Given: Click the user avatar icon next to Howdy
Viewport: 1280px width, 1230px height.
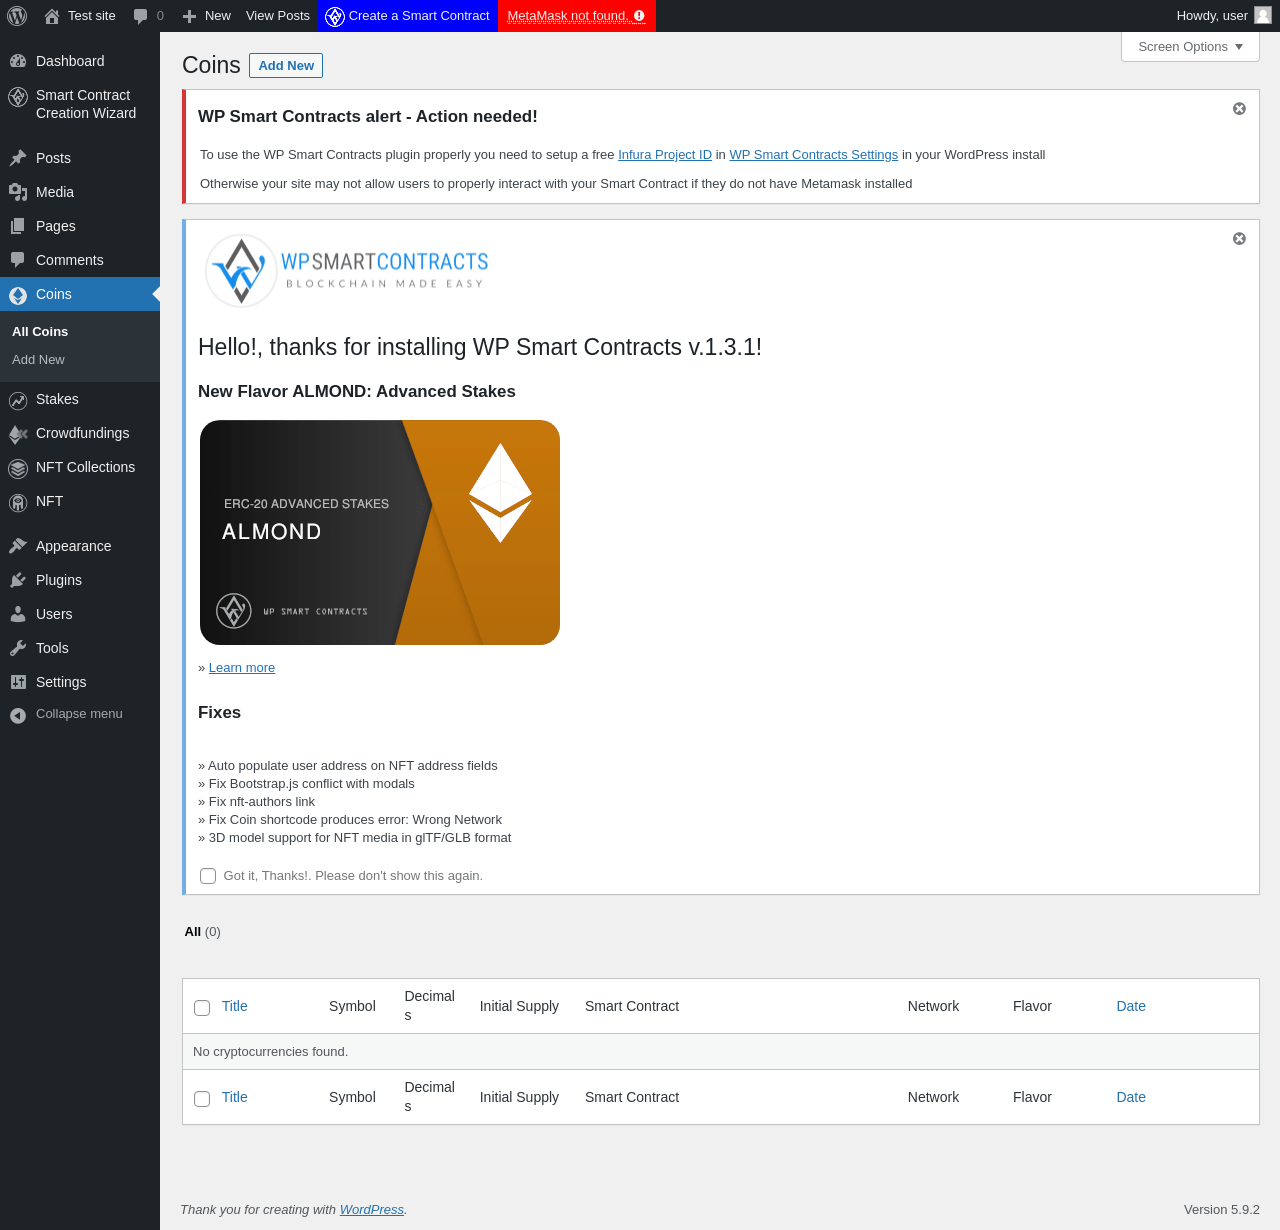Looking at the screenshot, I should click(x=1263, y=15).
